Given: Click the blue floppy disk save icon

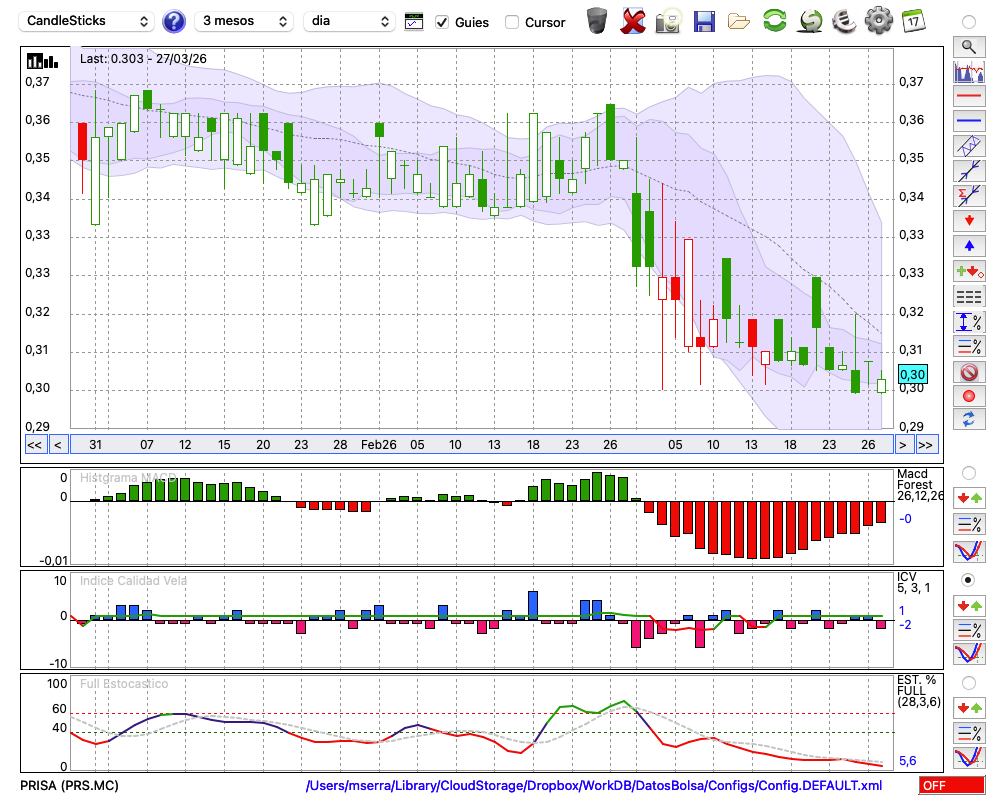Looking at the screenshot, I should click(704, 21).
